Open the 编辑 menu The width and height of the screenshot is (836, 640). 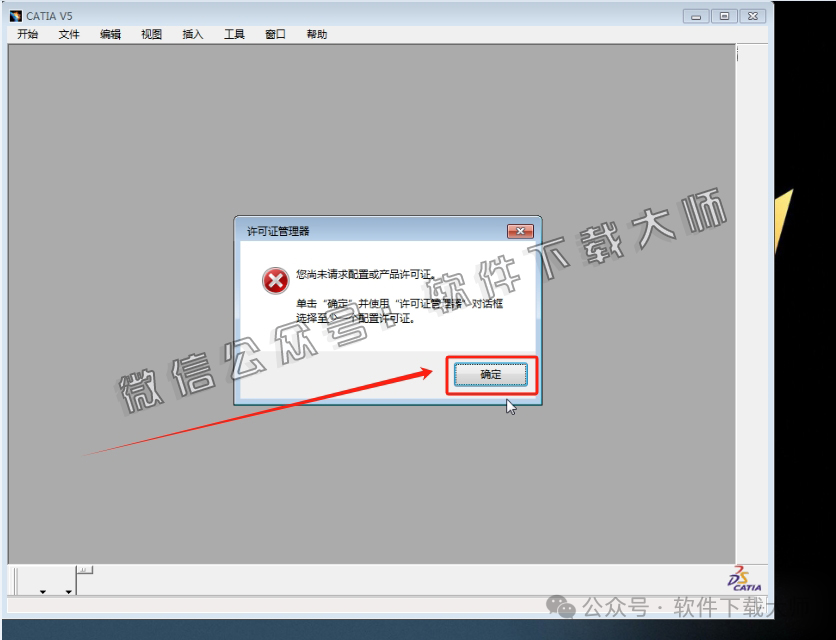point(109,33)
